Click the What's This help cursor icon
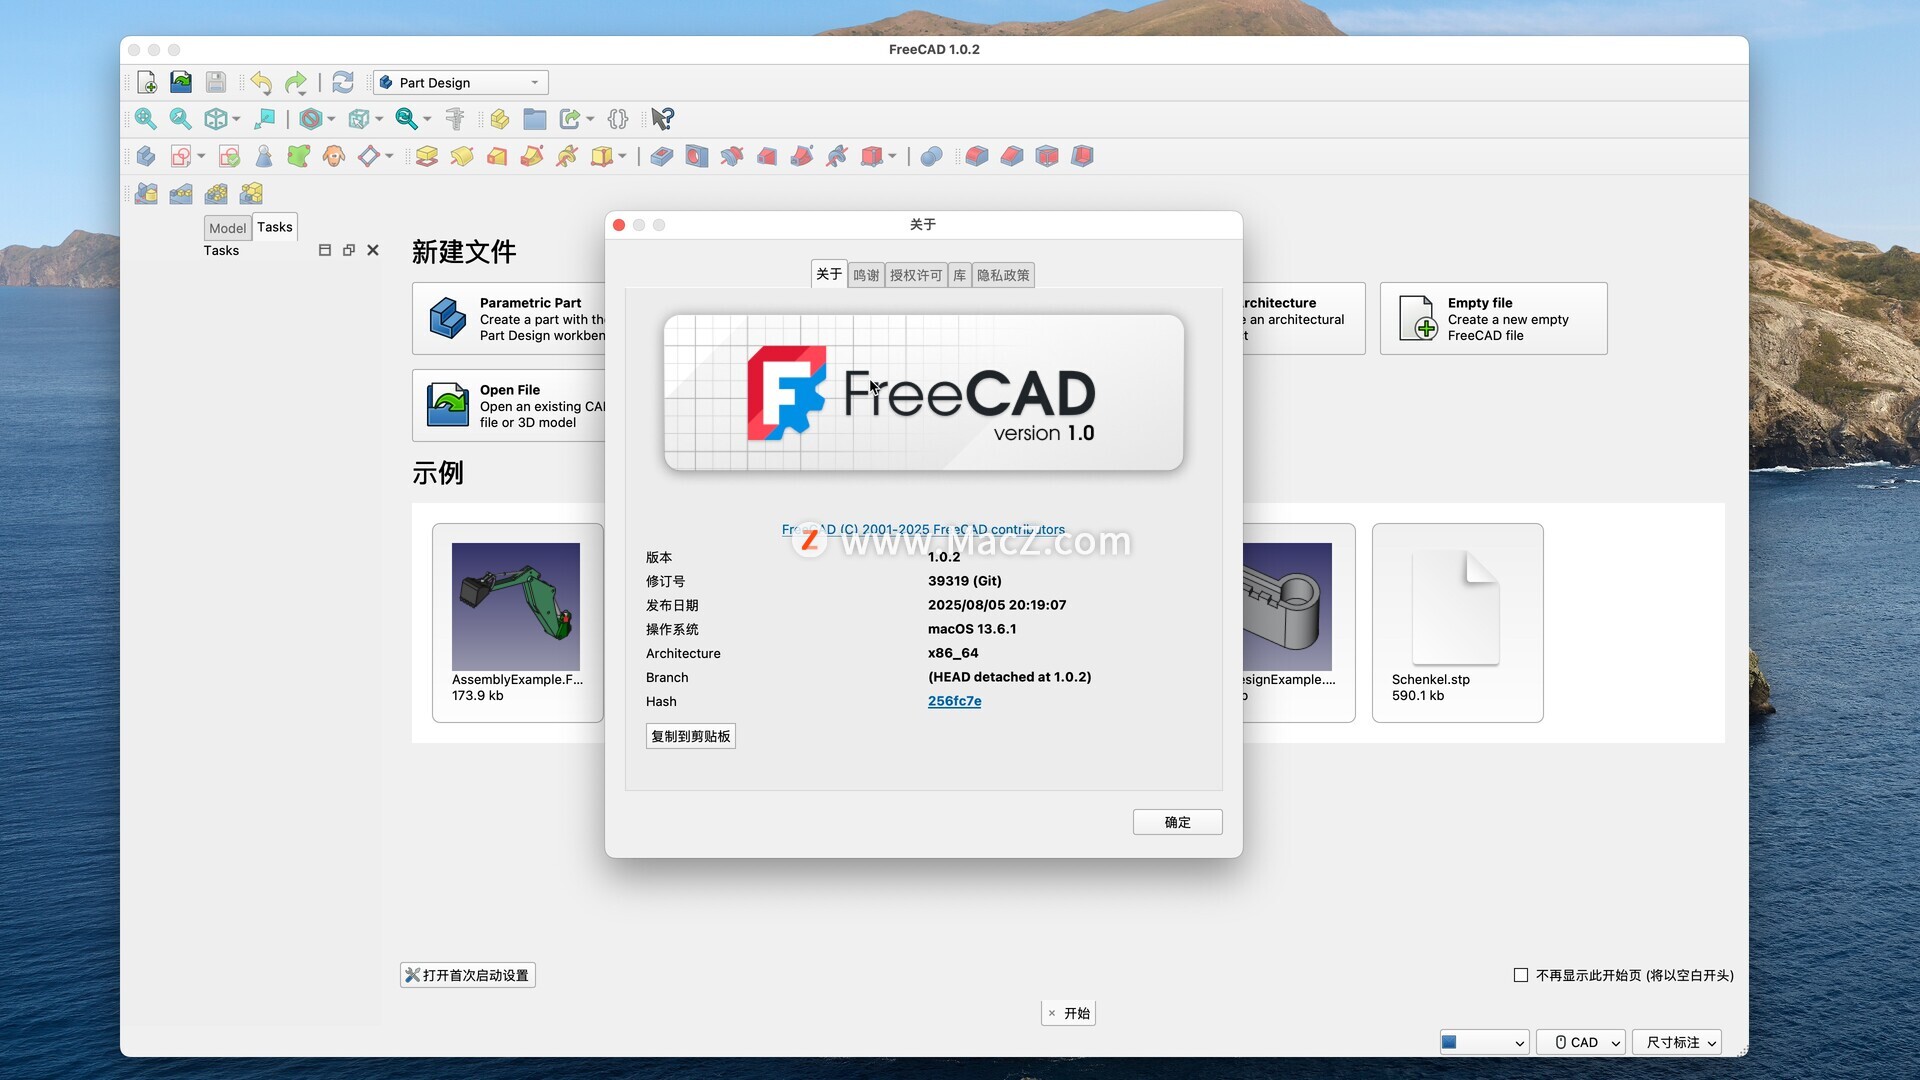1920x1080 pixels. click(662, 119)
